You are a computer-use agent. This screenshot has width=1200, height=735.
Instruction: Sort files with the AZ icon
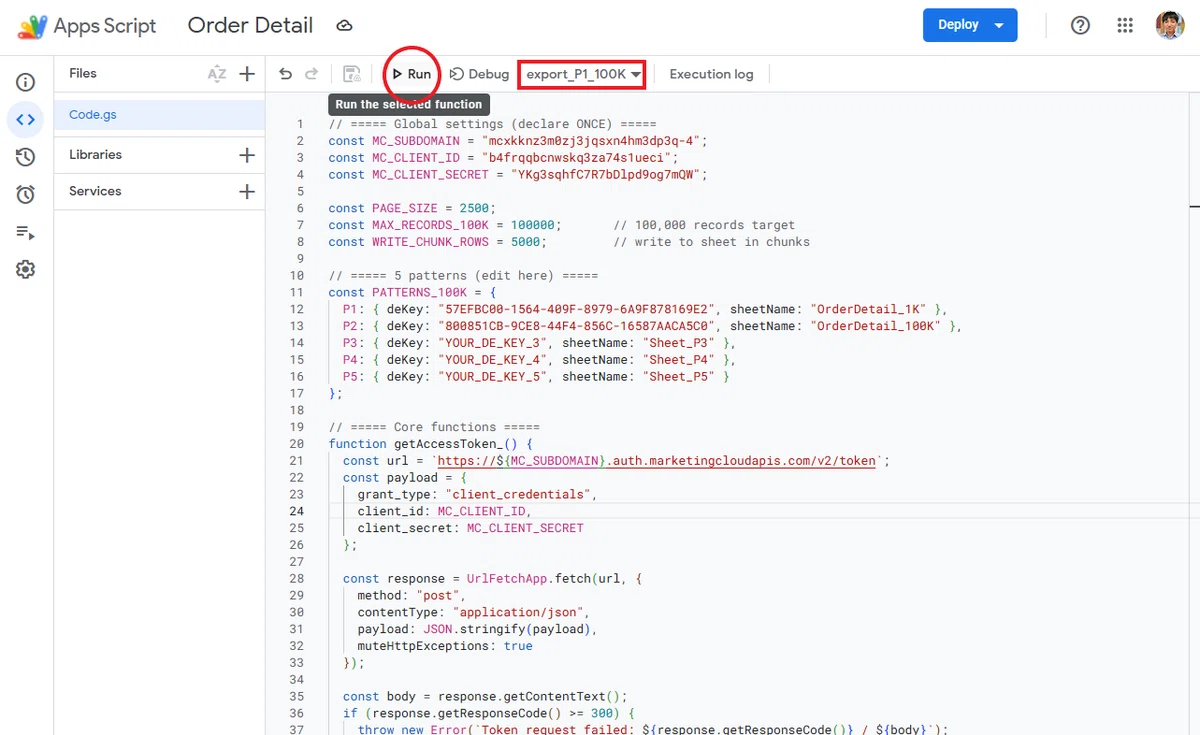point(217,73)
